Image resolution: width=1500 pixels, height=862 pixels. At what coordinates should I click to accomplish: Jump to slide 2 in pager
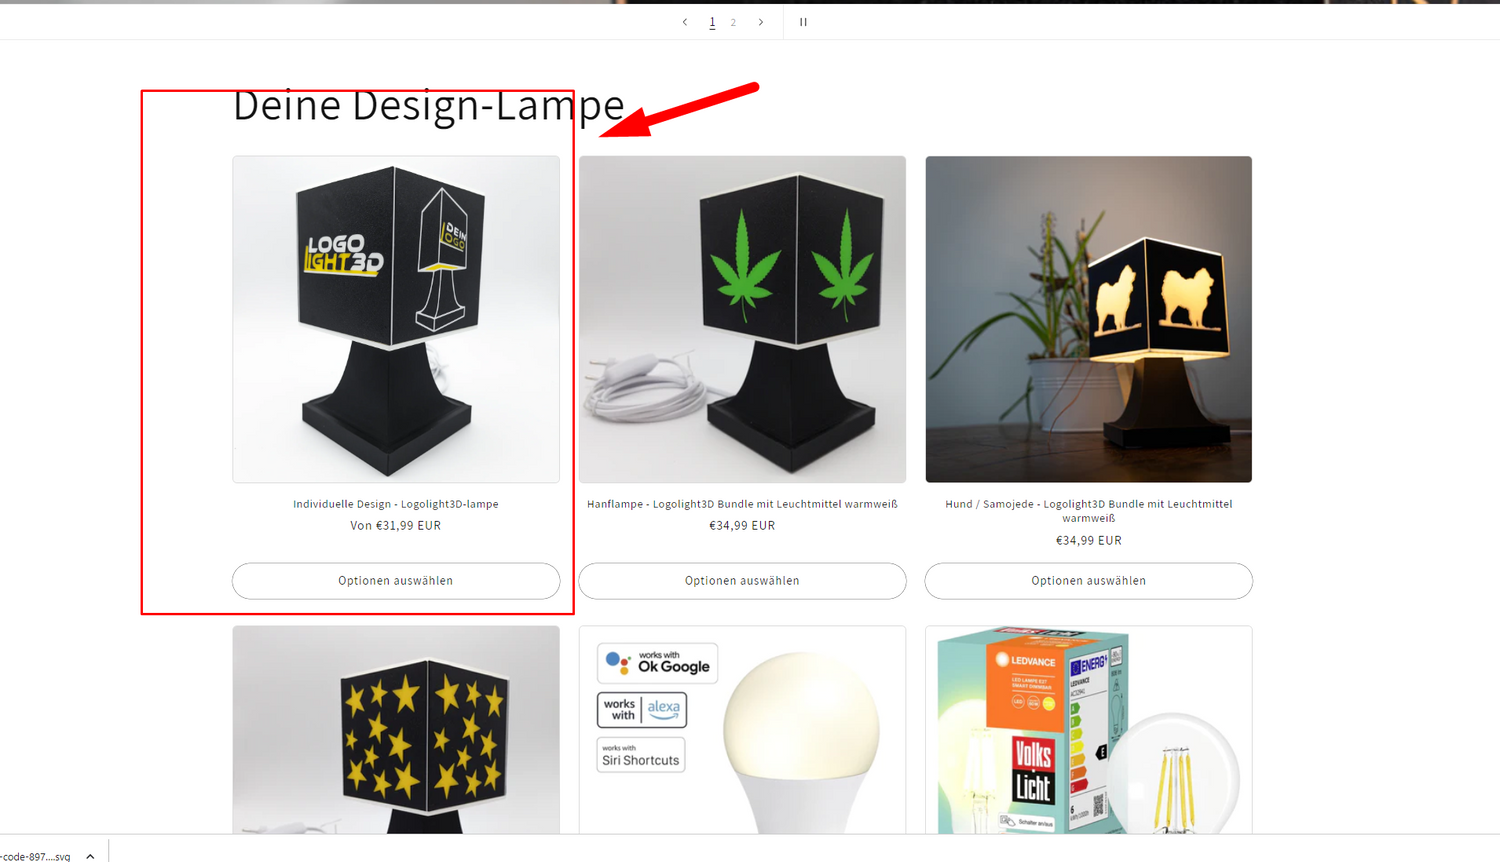[x=733, y=22]
